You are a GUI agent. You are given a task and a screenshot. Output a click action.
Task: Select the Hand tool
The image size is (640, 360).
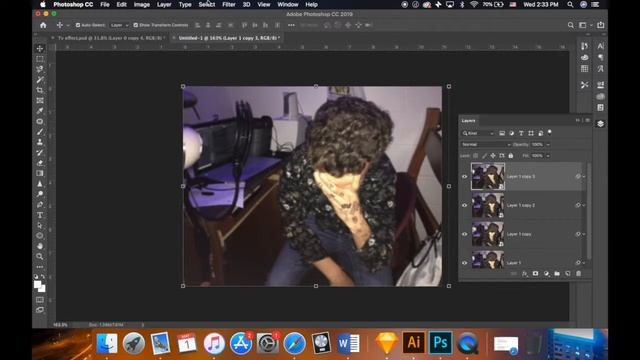[x=40, y=246]
